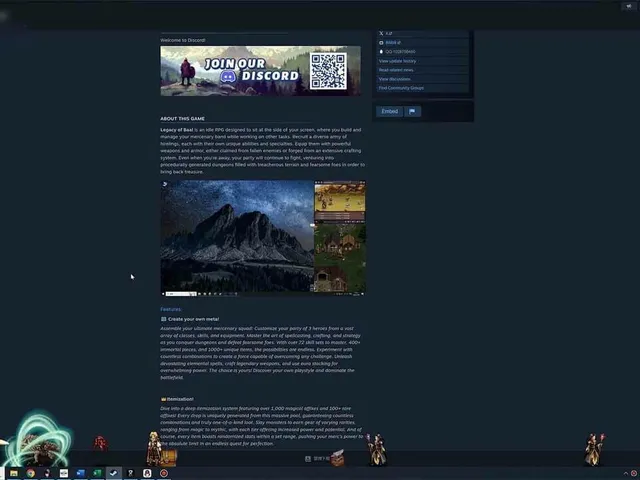
Task: Click the red record icon in taskbar
Action: tap(164, 473)
